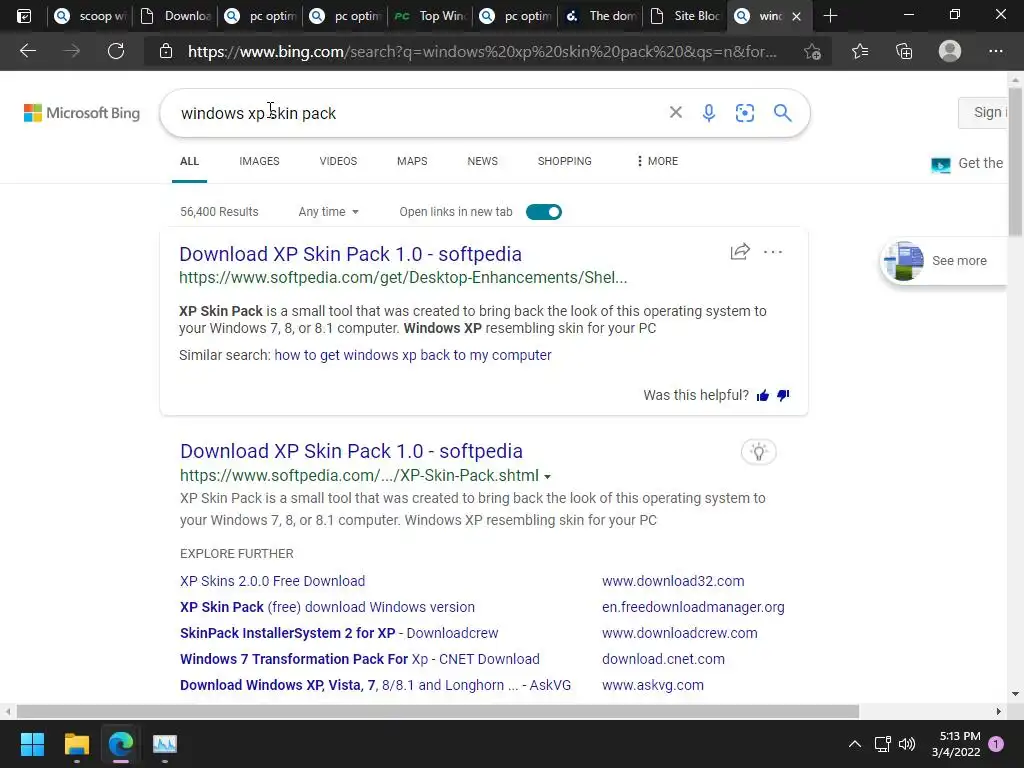This screenshot has width=1024, height=768.
Task: Expand the Any time date filter
Action: 328,212
